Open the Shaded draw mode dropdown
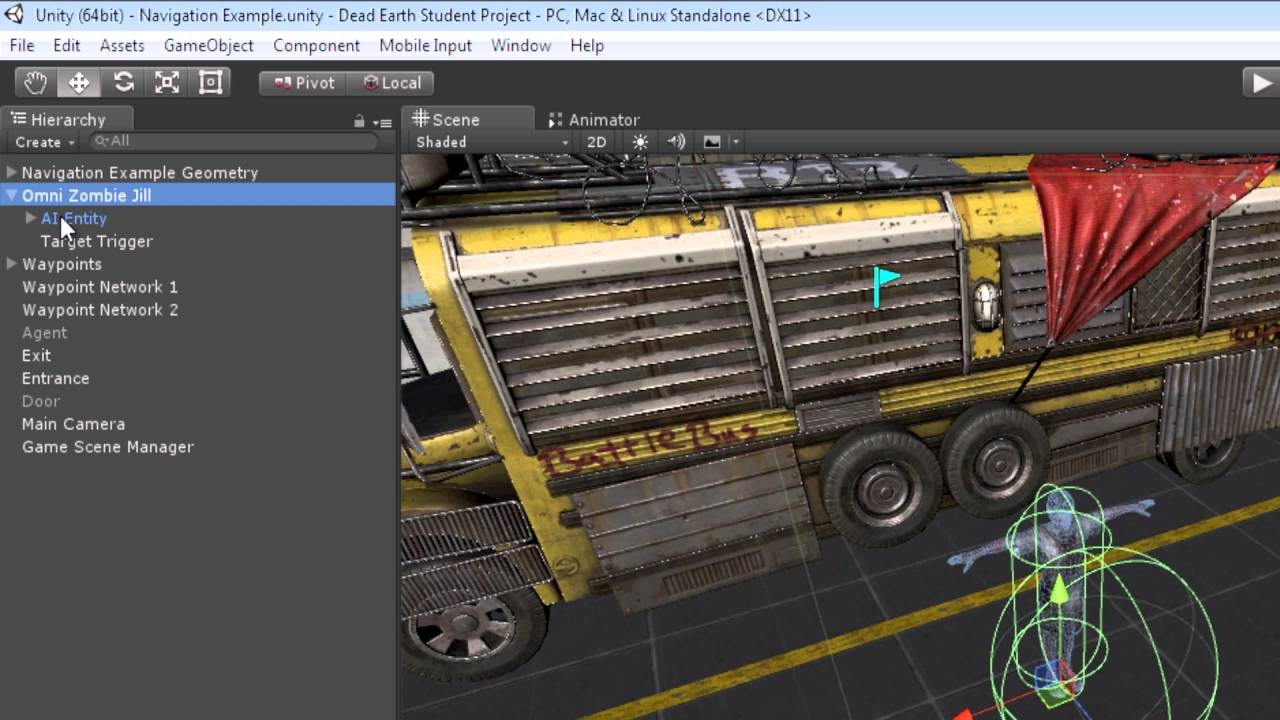Viewport: 1280px width, 720px height. point(491,142)
